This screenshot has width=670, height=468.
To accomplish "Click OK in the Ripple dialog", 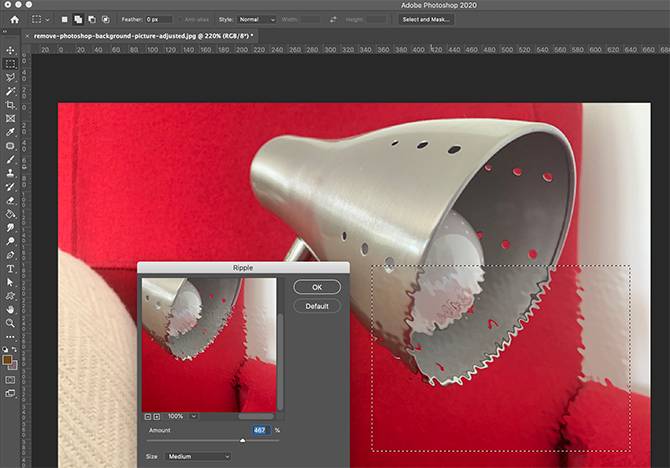I will [317, 286].
